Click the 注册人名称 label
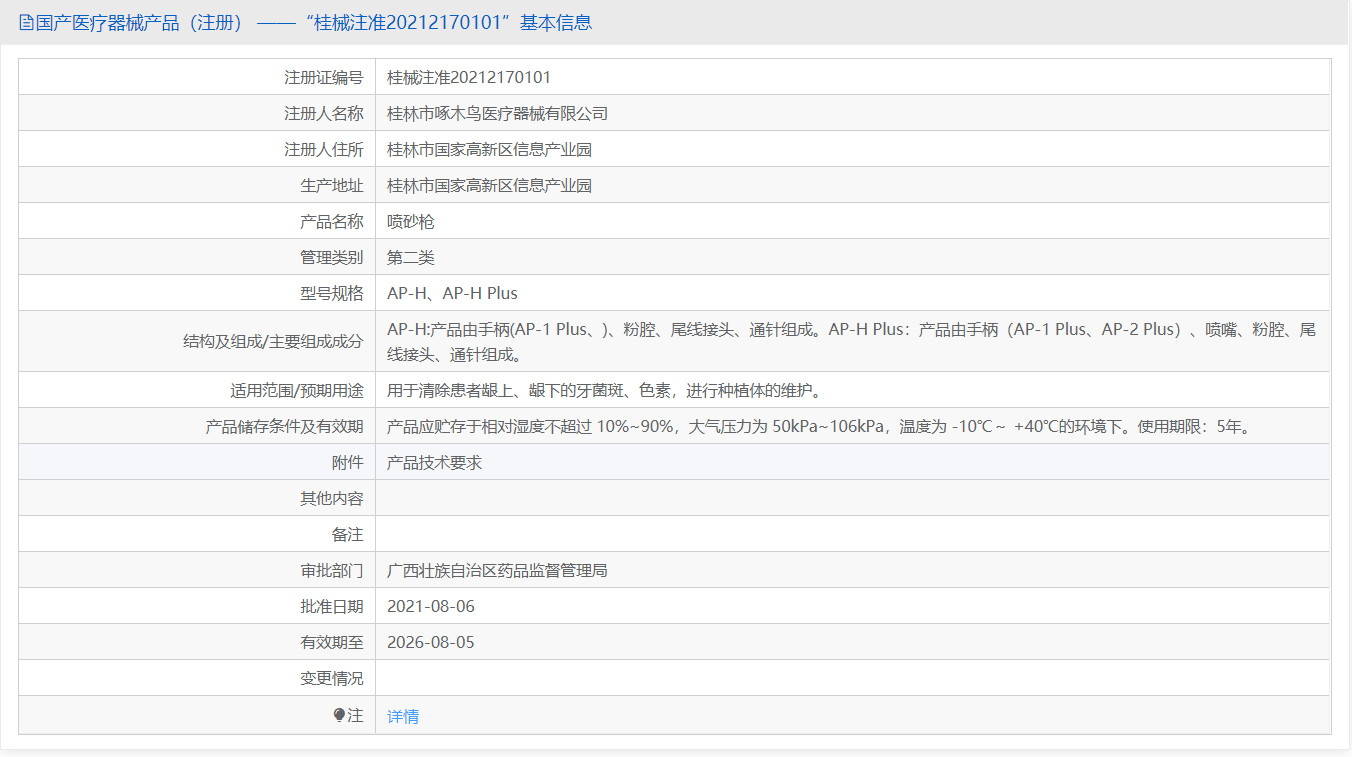1352x757 pixels. point(323,113)
